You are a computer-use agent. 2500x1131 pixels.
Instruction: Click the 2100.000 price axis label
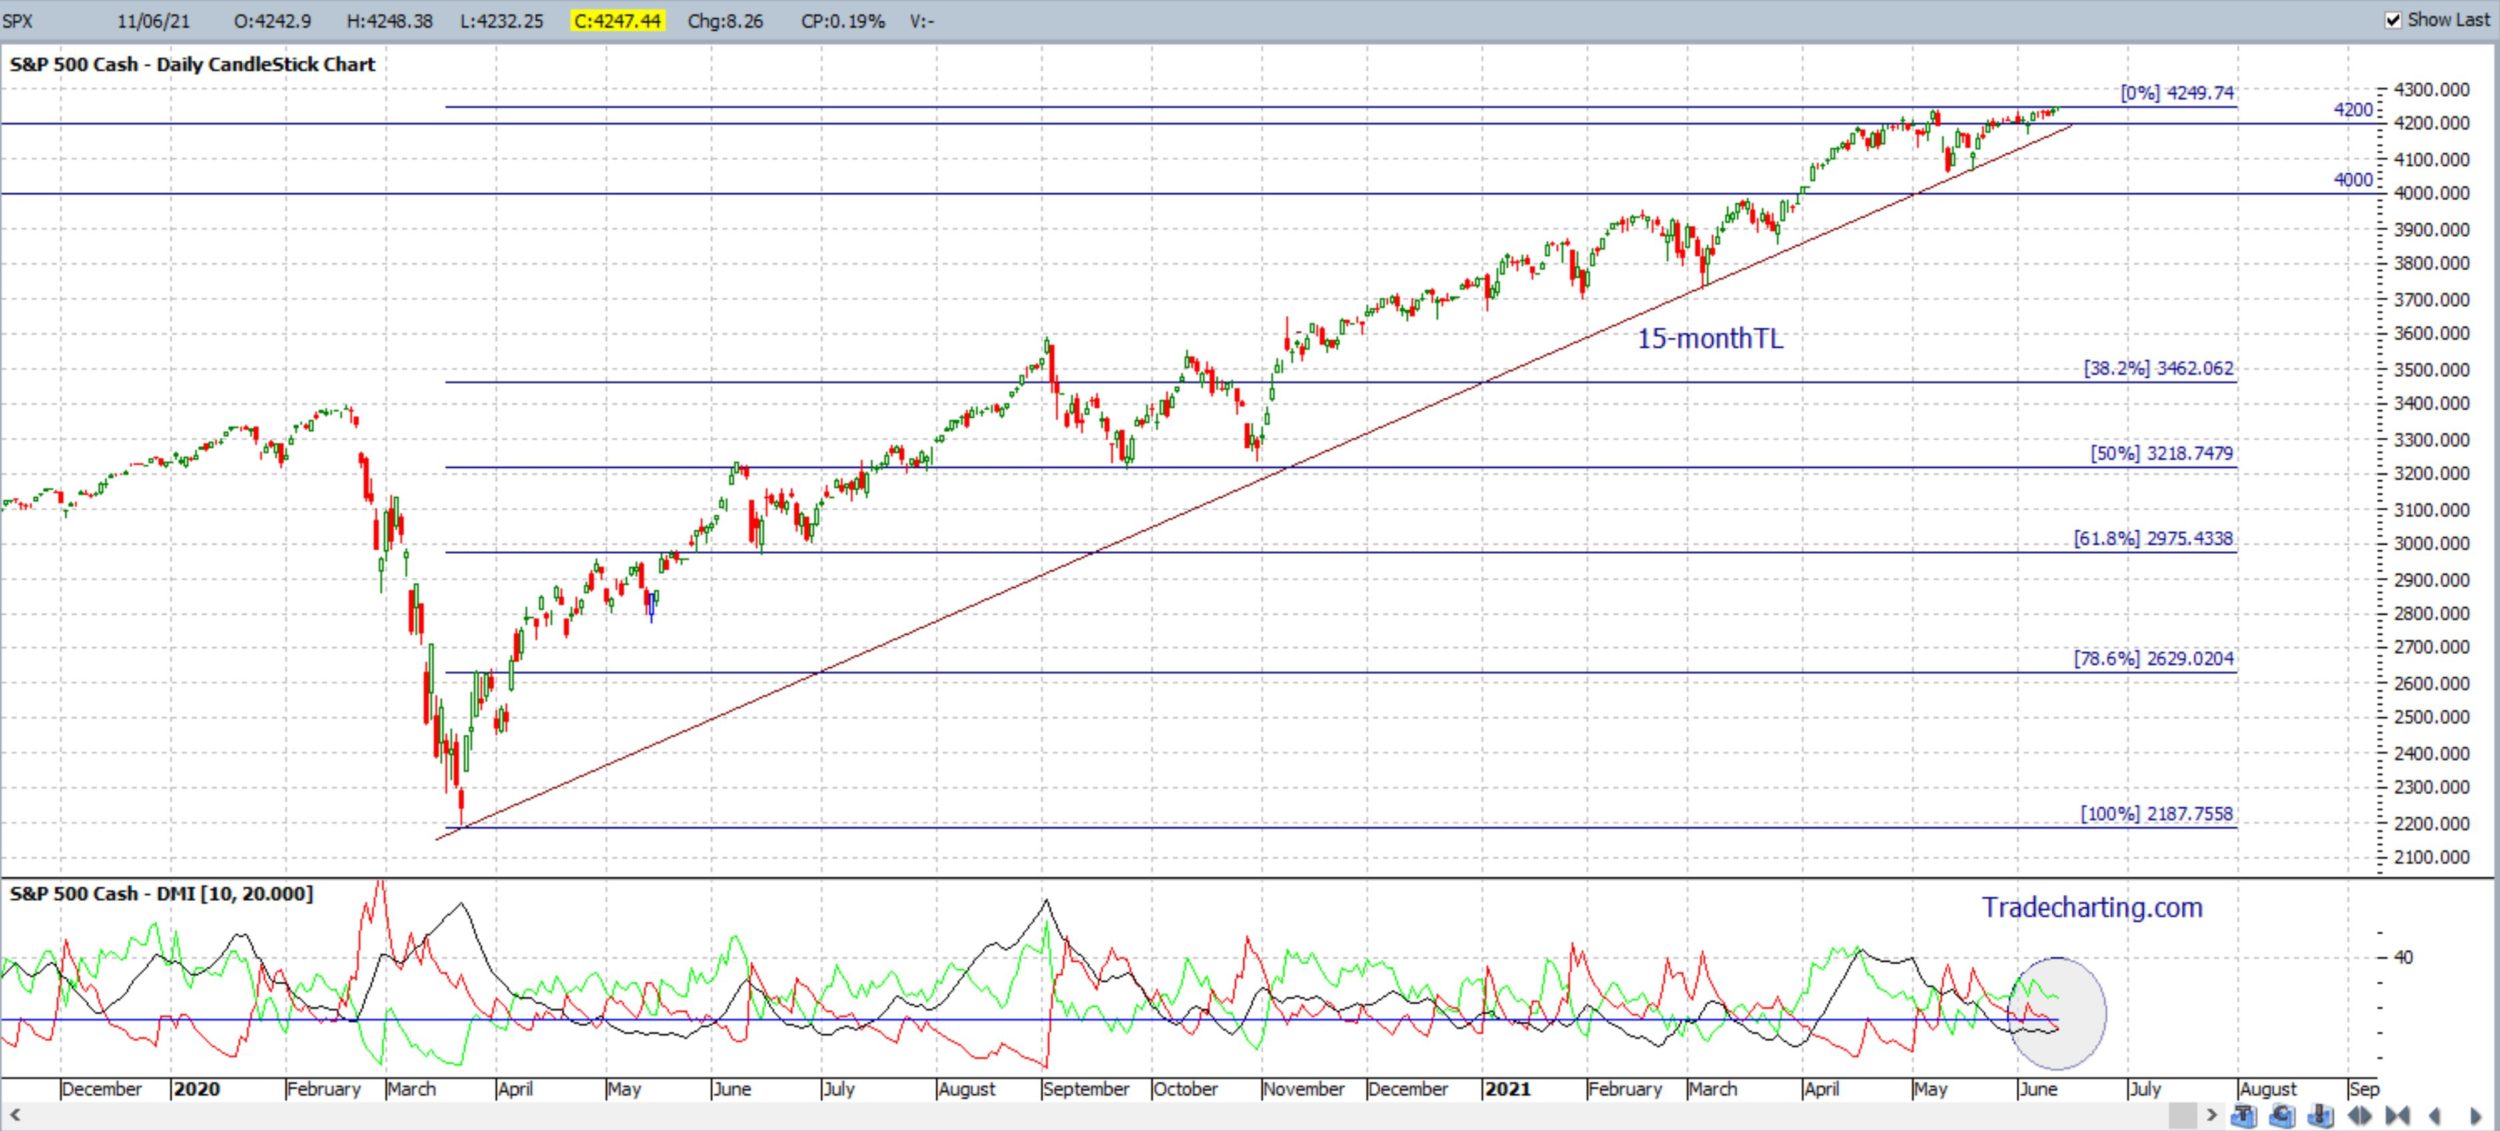[x=2432, y=857]
